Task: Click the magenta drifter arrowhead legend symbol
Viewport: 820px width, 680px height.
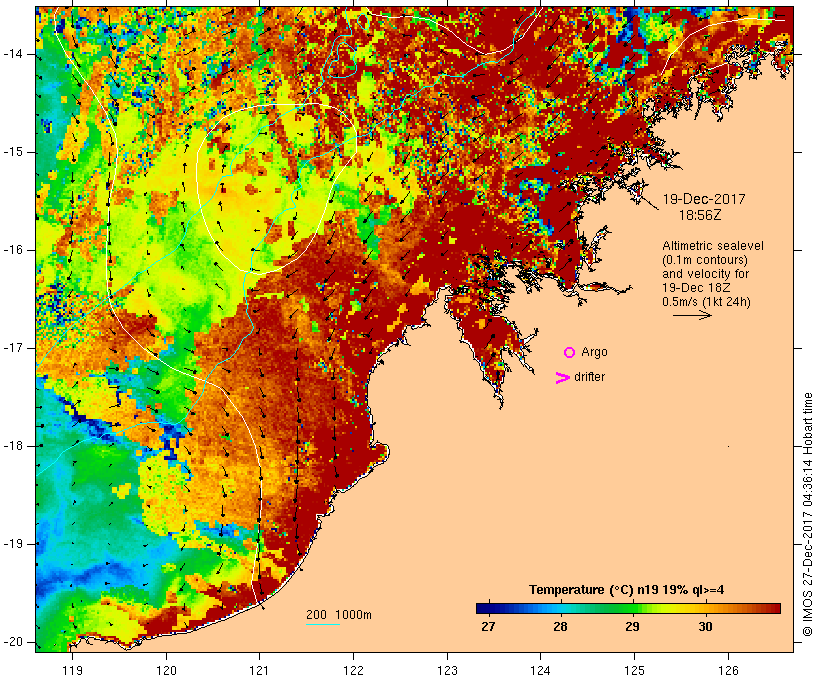Action: [562, 378]
